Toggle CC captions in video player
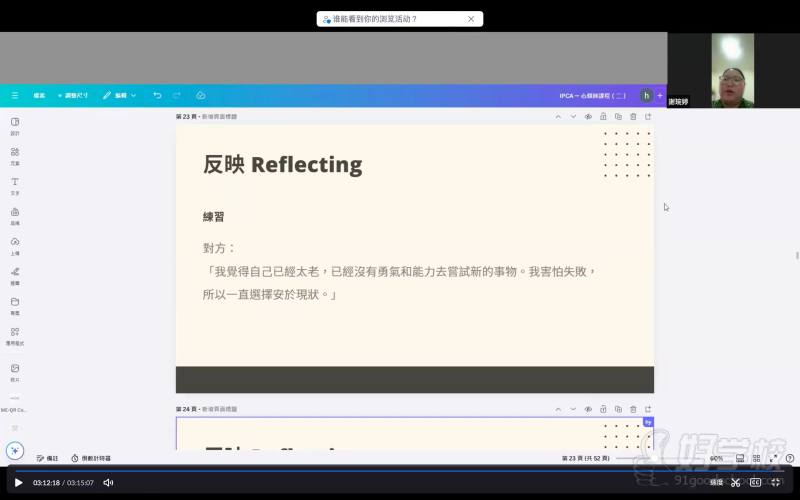Image resolution: width=800 pixels, height=500 pixels. pyautogui.click(x=756, y=483)
